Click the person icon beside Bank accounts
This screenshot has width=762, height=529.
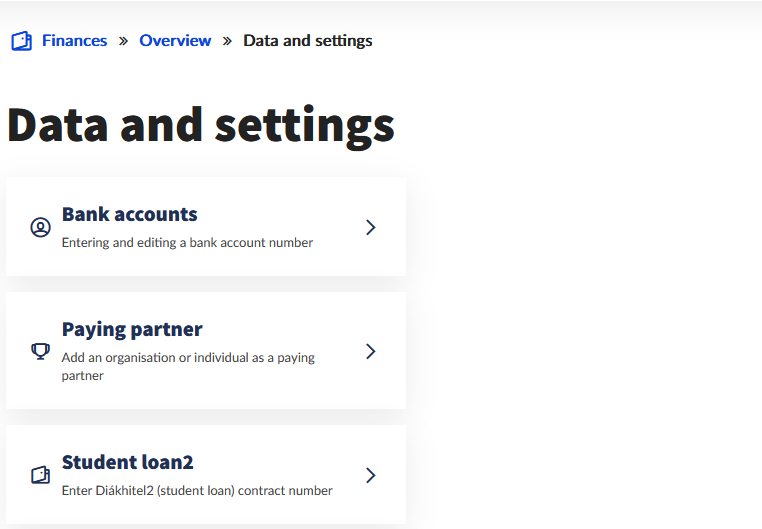[40, 228]
